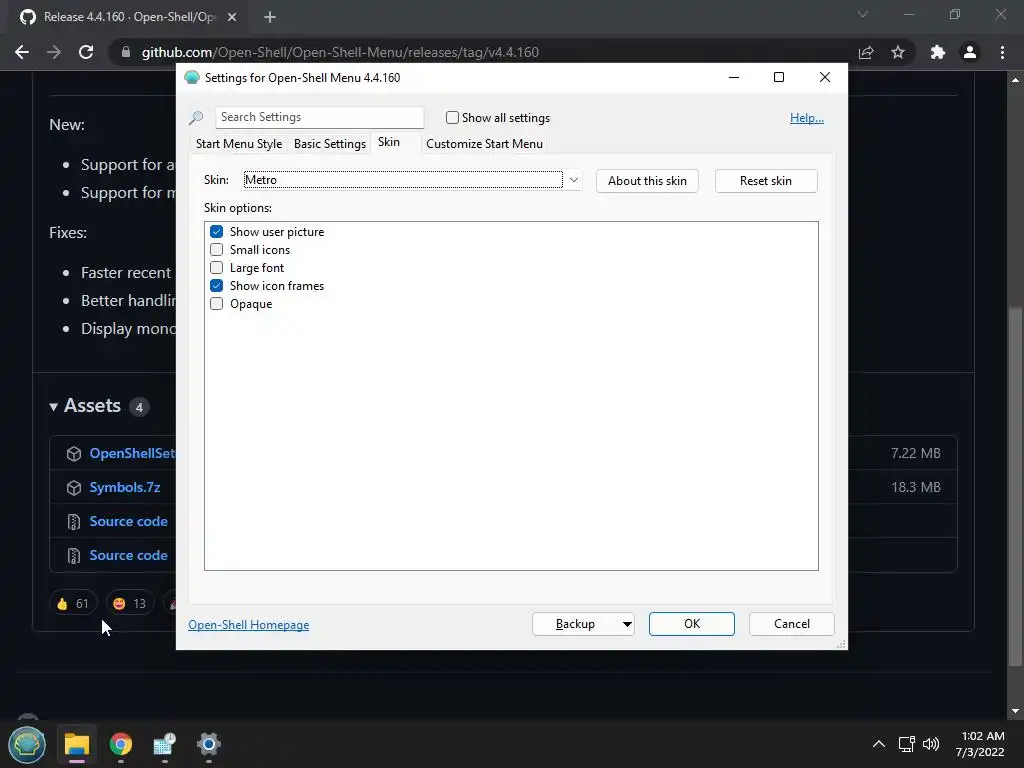This screenshot has height=768, width=1024.
Task: Open the Chrome extensions puzzle icon
Action: (x=938, y=52)
